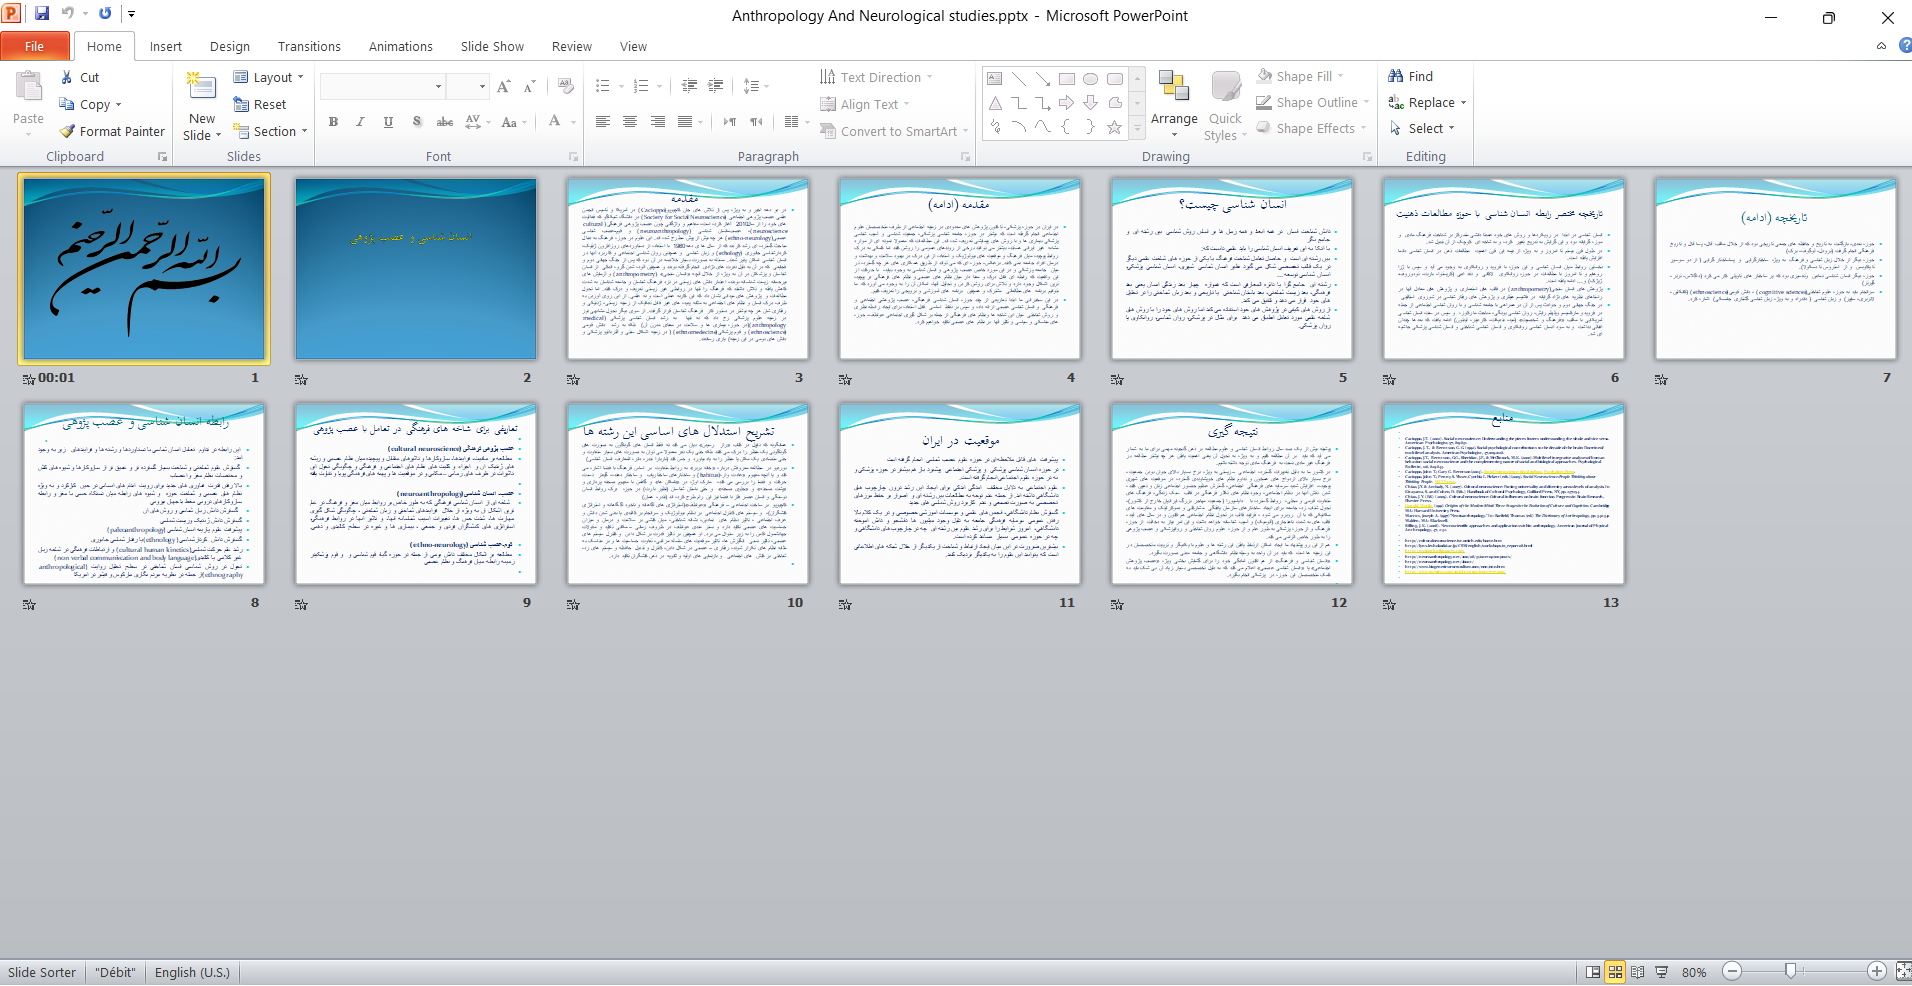
Task: Minimize the ribbon with caret
Action: pos(1881,46)
